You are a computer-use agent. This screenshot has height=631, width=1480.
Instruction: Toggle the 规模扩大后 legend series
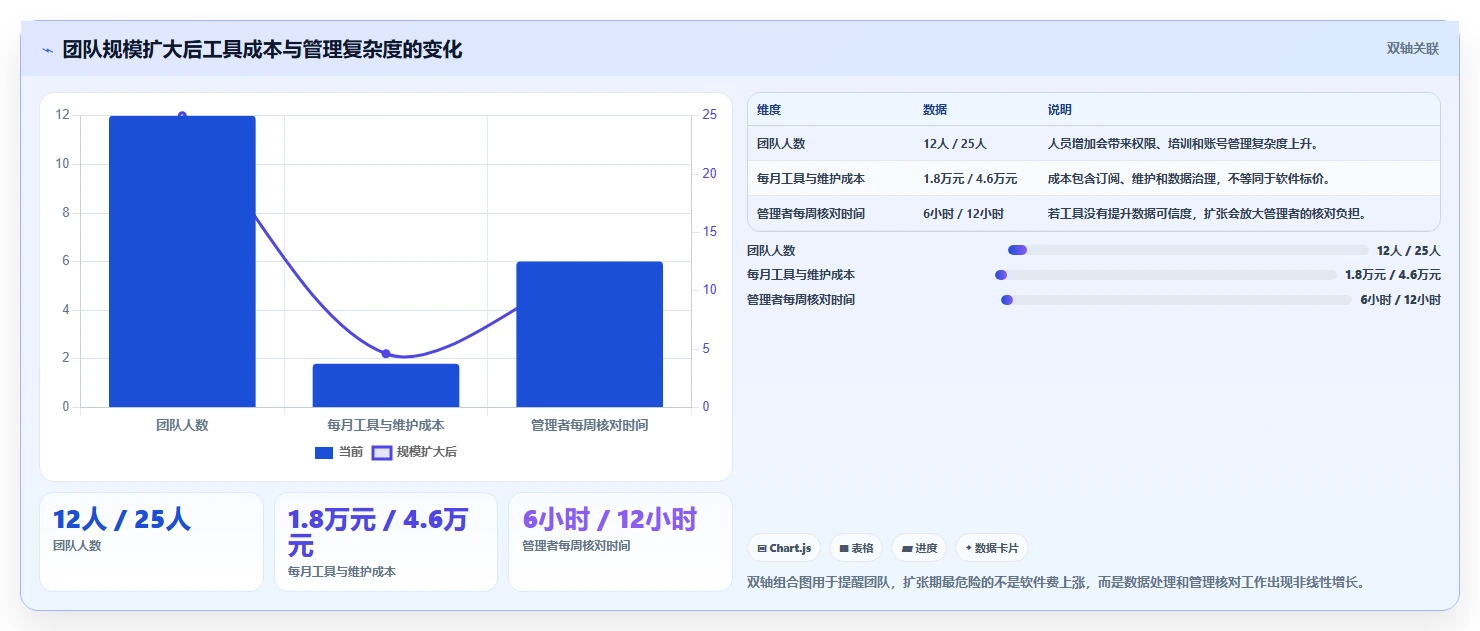pos(414,452)
